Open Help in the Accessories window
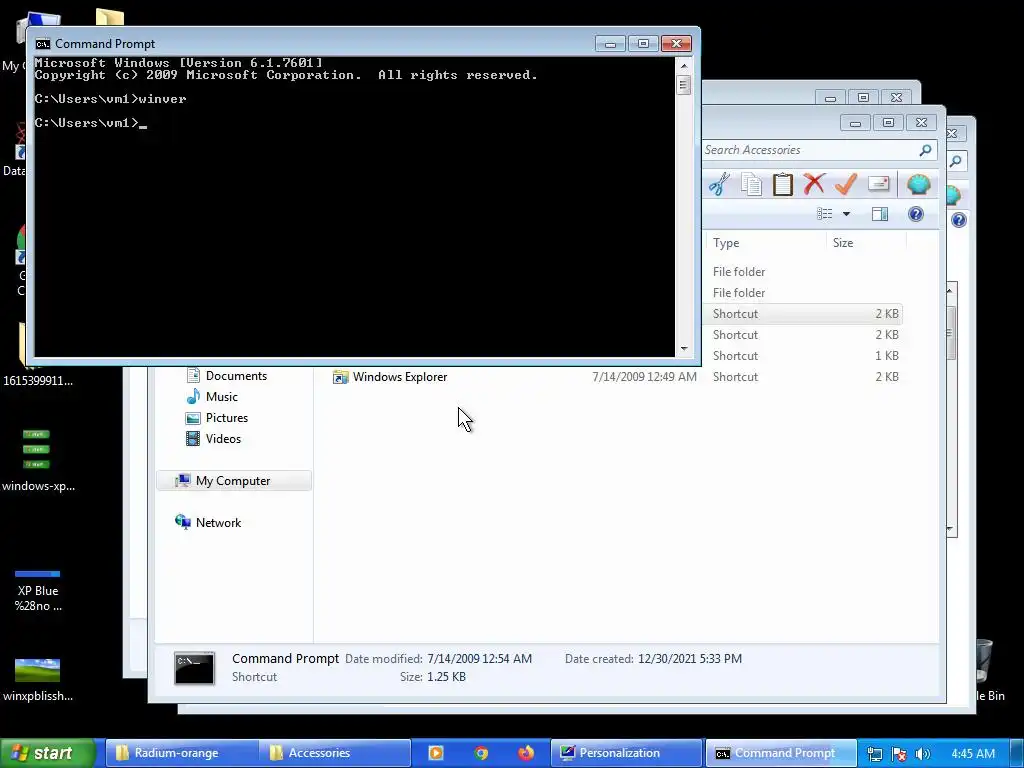 916,214
